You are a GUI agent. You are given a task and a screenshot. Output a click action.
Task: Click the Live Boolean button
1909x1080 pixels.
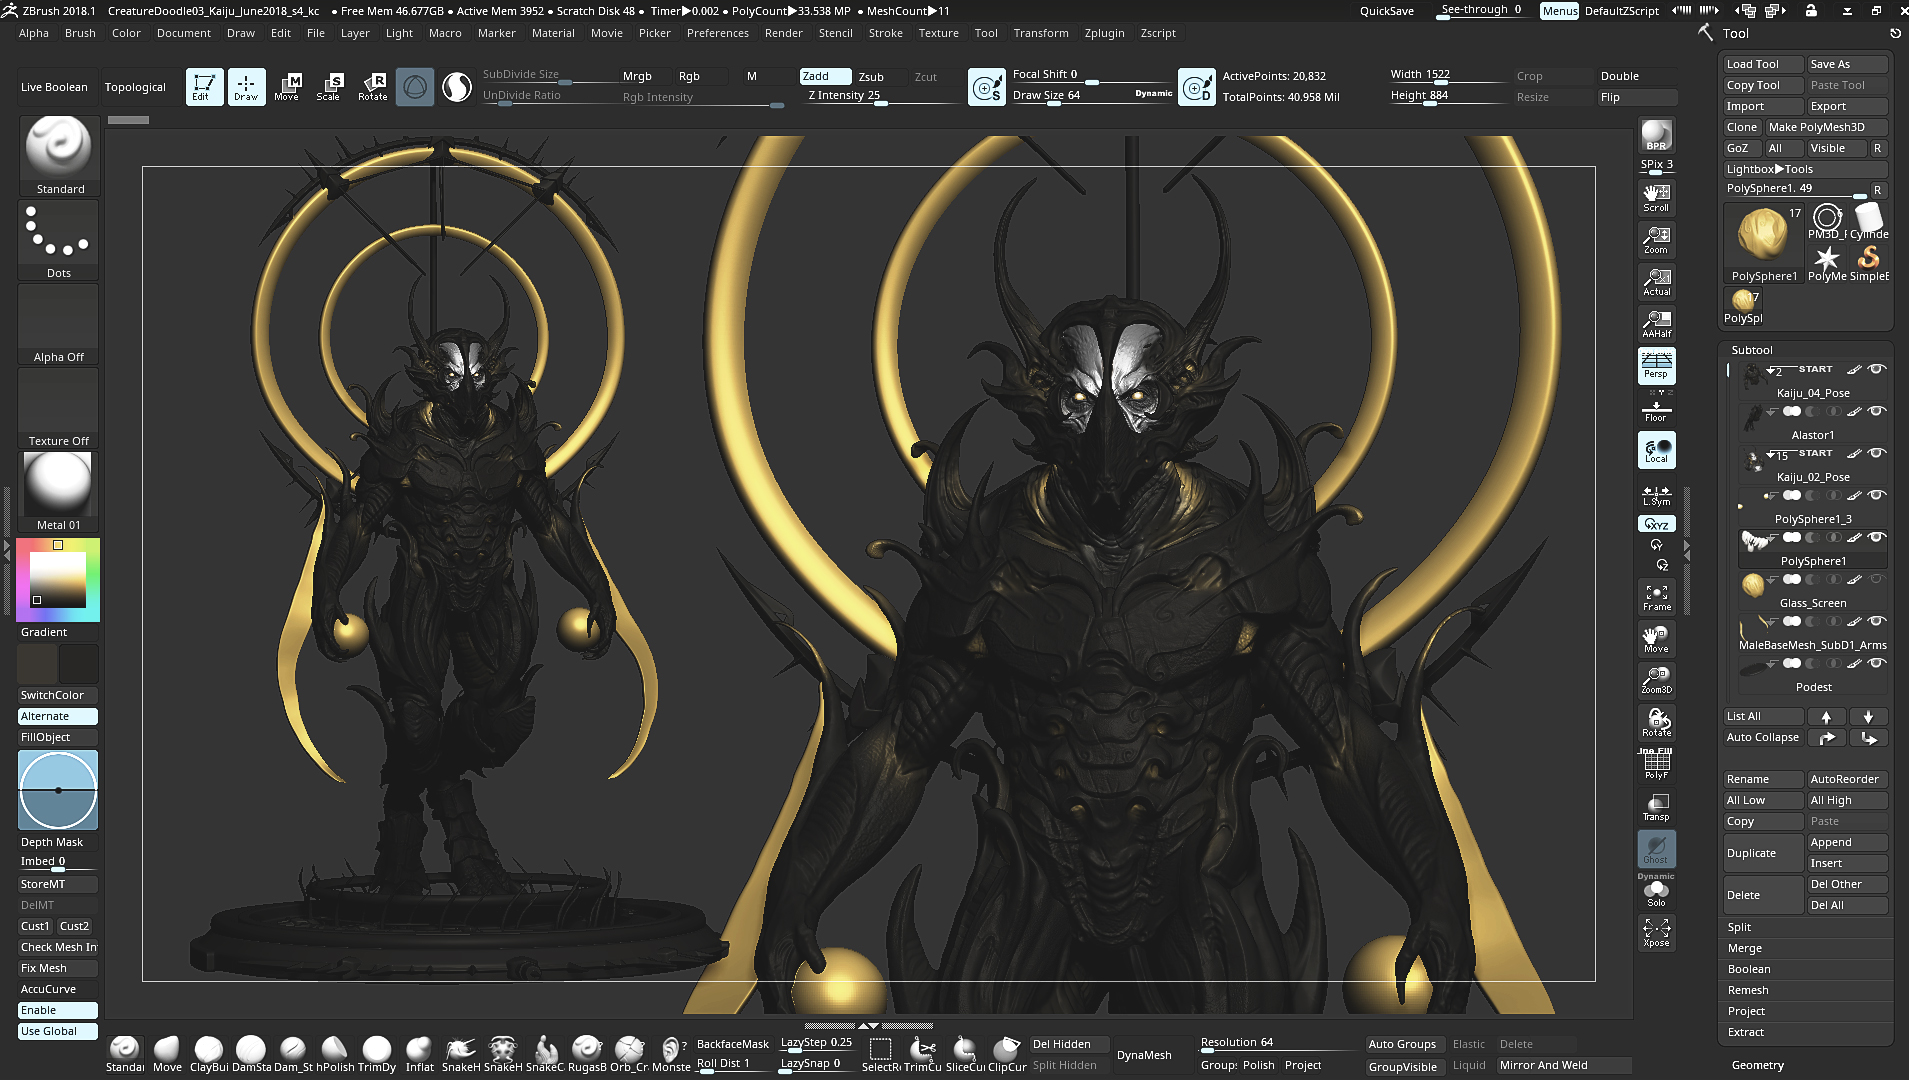[54, 87]
